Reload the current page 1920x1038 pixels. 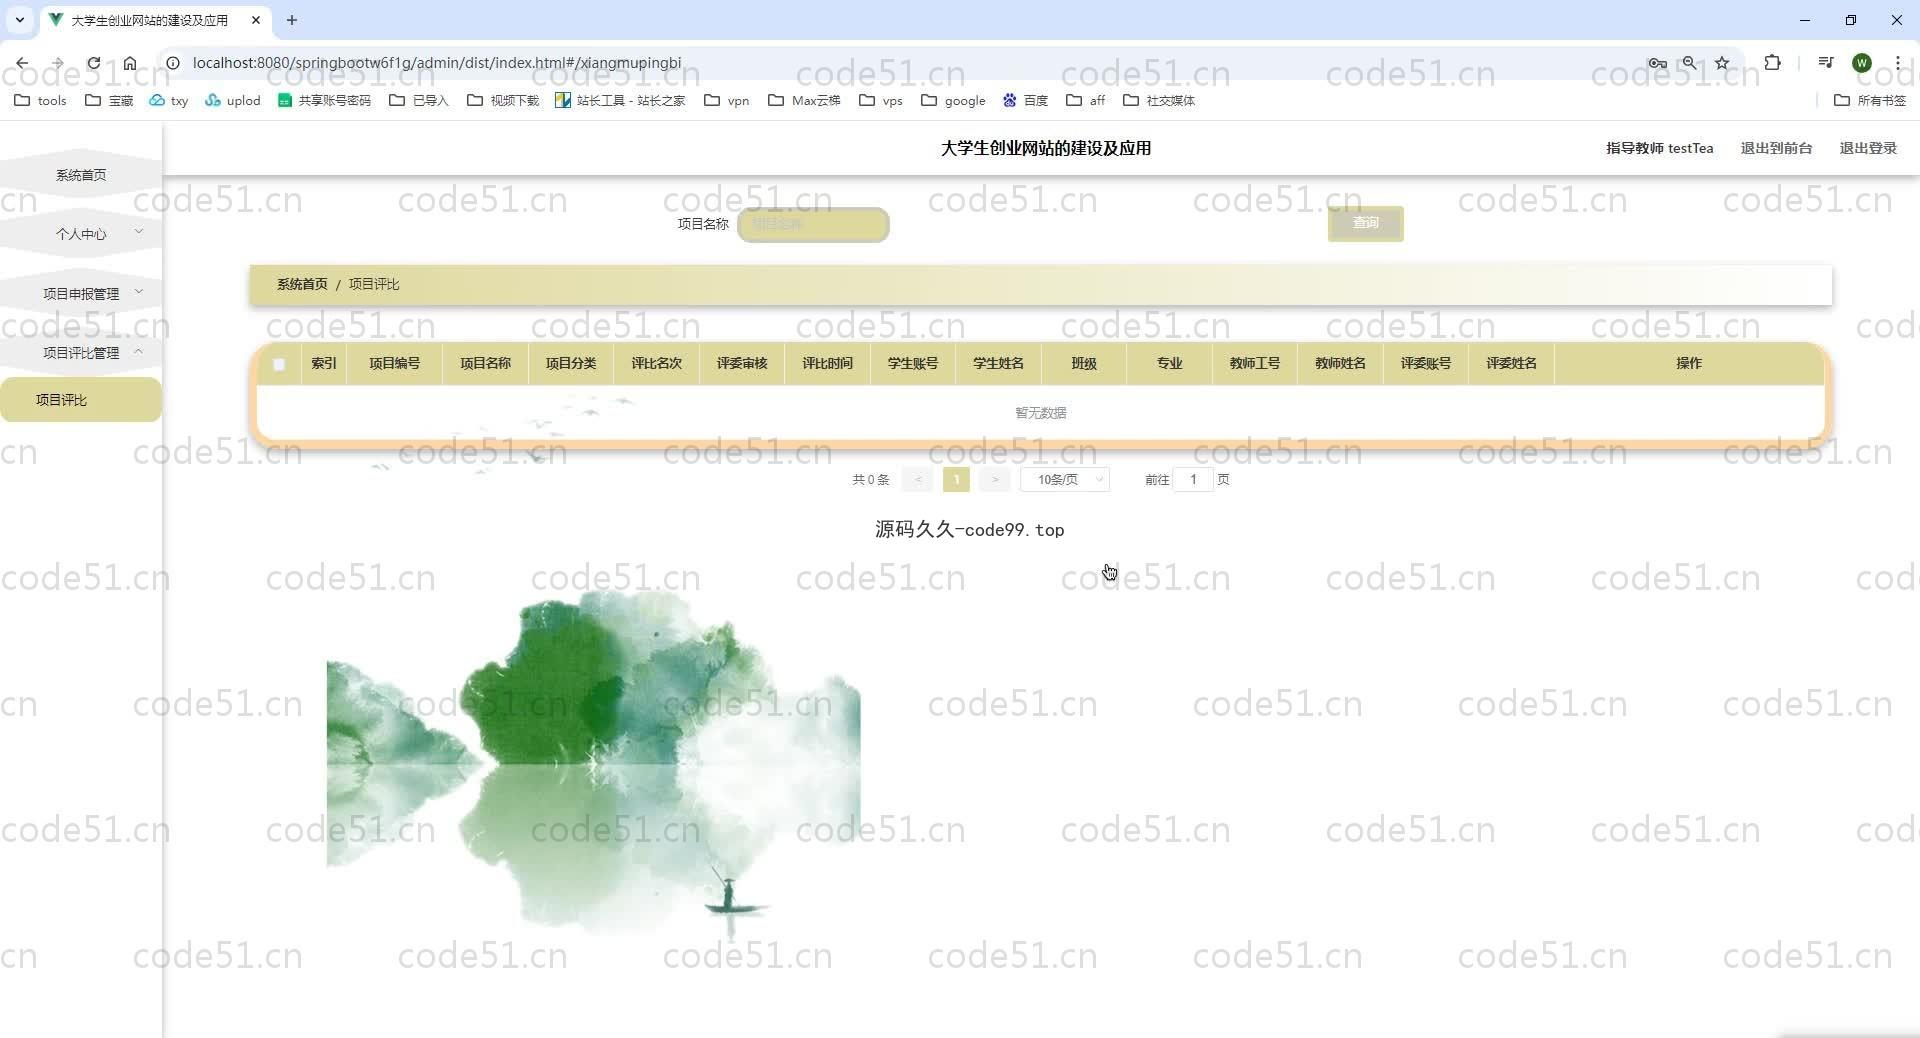tap(94, 63)
